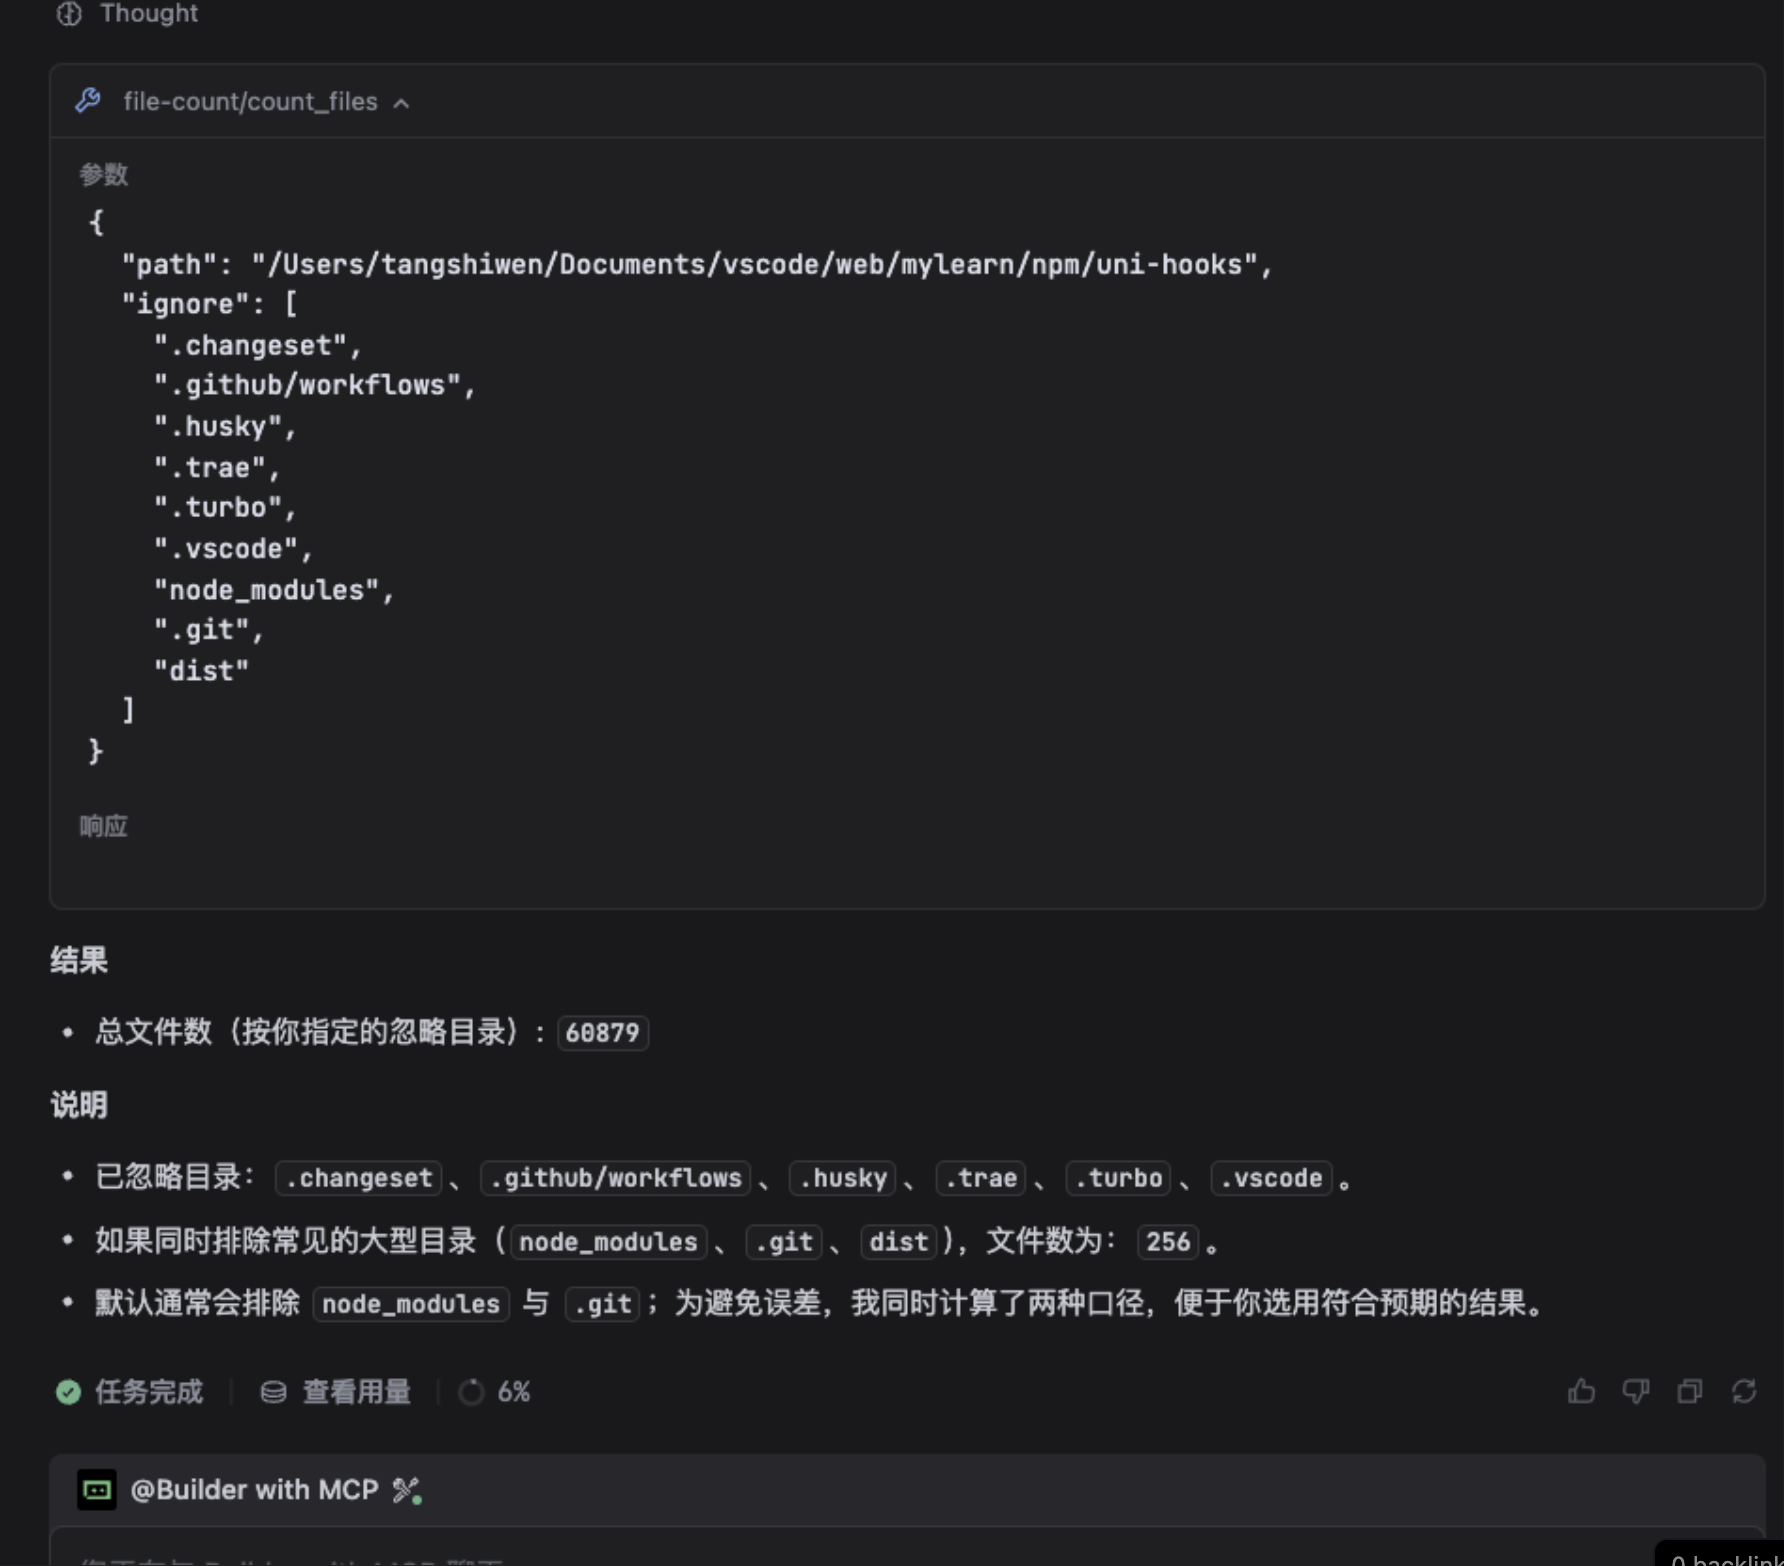Collapse the count_files tool call chevron
Viewport: 1784px width, 1566px height.
click(x=401, y=103)
